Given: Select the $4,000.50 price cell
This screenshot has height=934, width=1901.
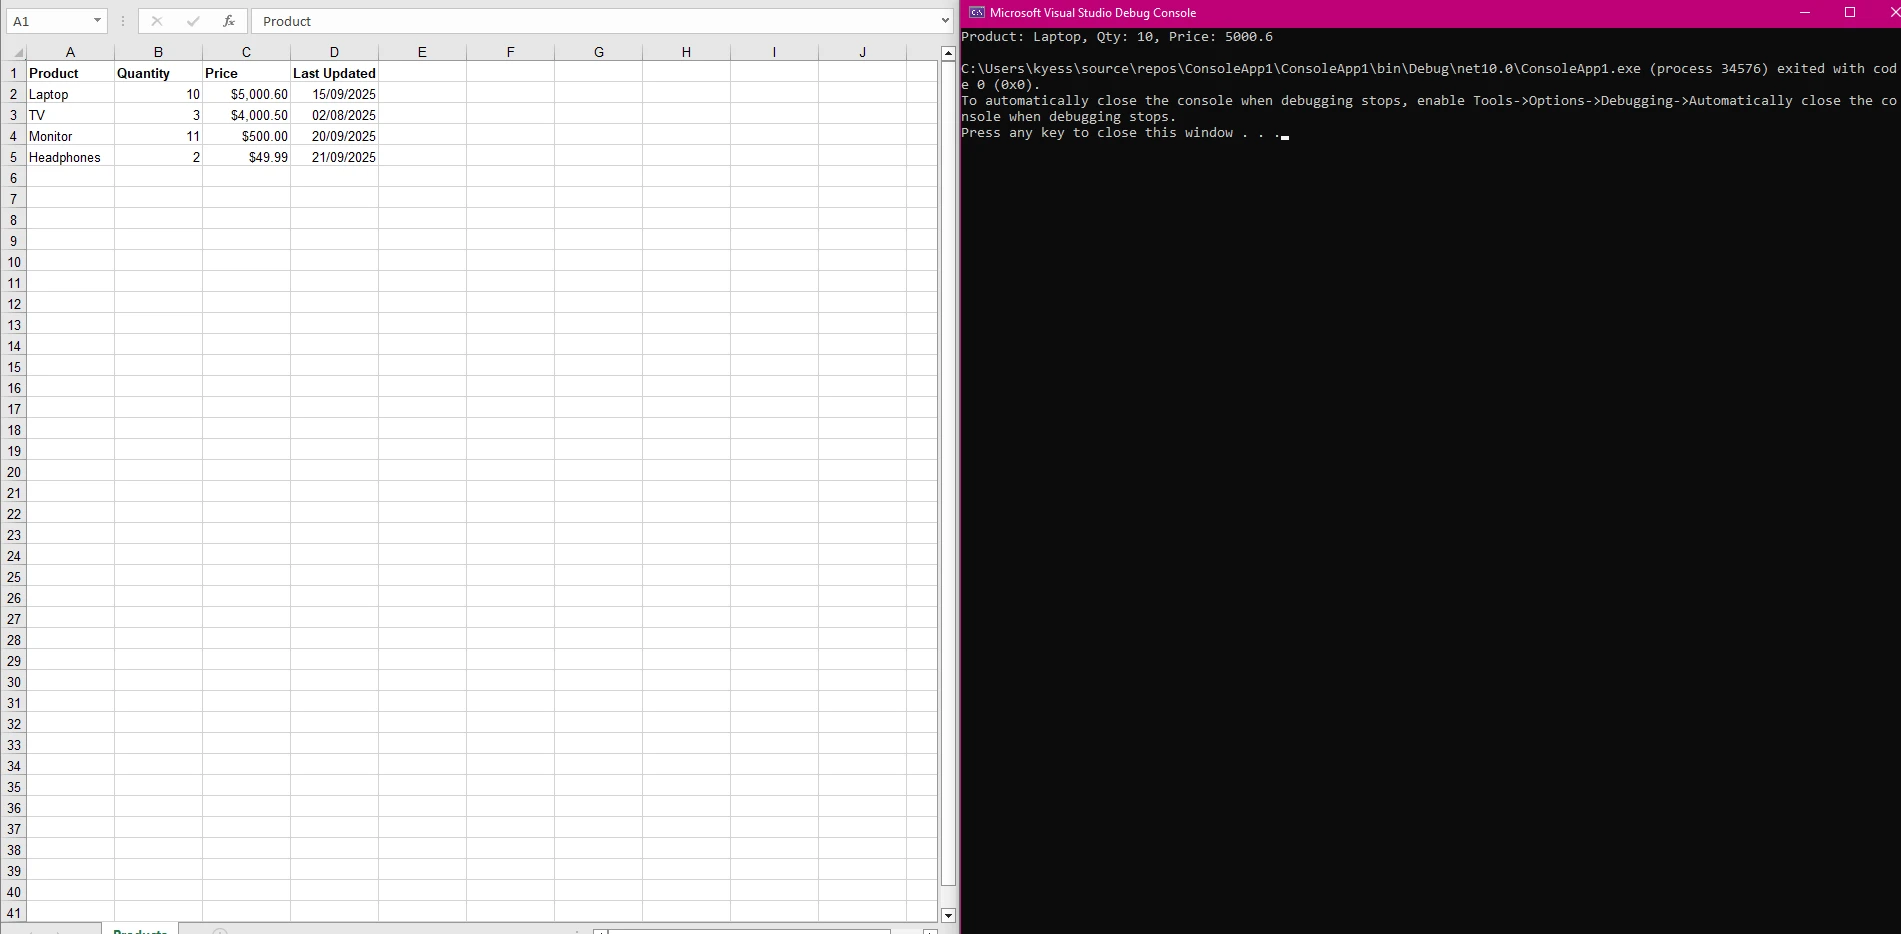Looking at the screenshot, I should point(246,115).
